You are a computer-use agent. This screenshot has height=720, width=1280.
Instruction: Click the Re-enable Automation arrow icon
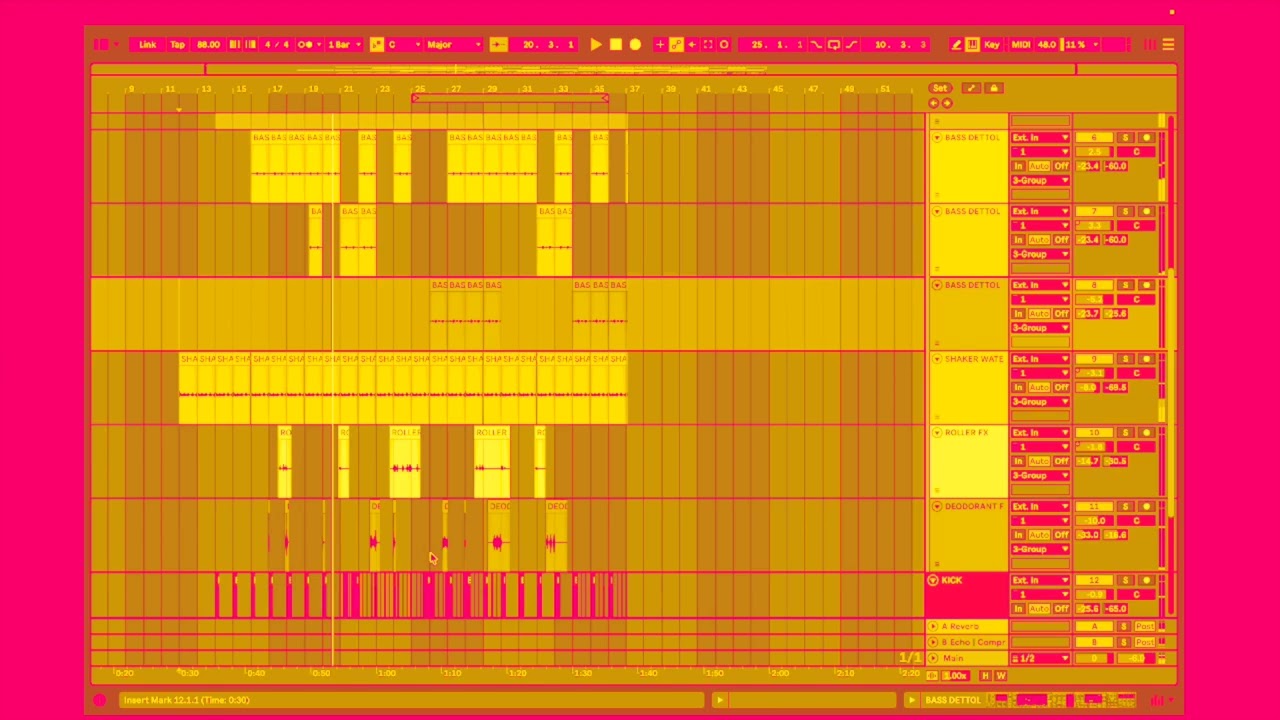pyautogui.click(x=691, y=44)
